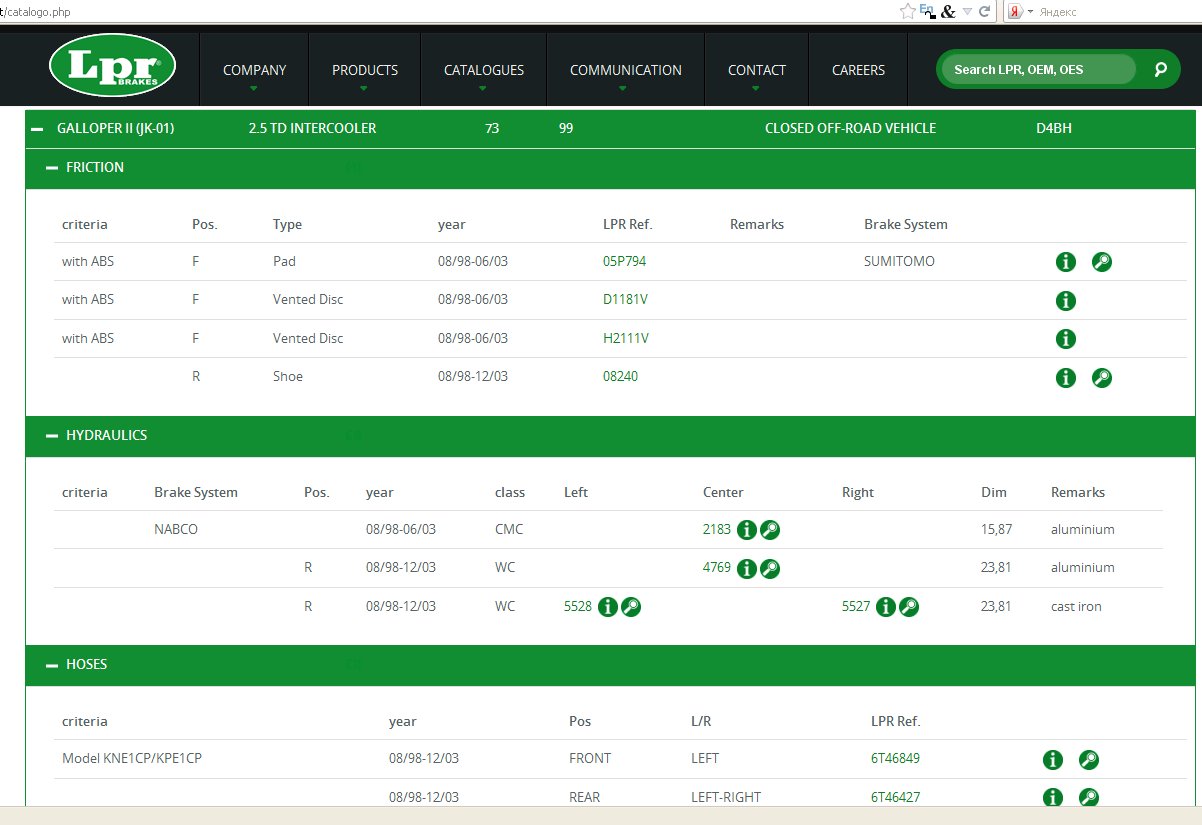Bookmark page with star icon
Screen dimensions: 1202x825
pos(907,11)
